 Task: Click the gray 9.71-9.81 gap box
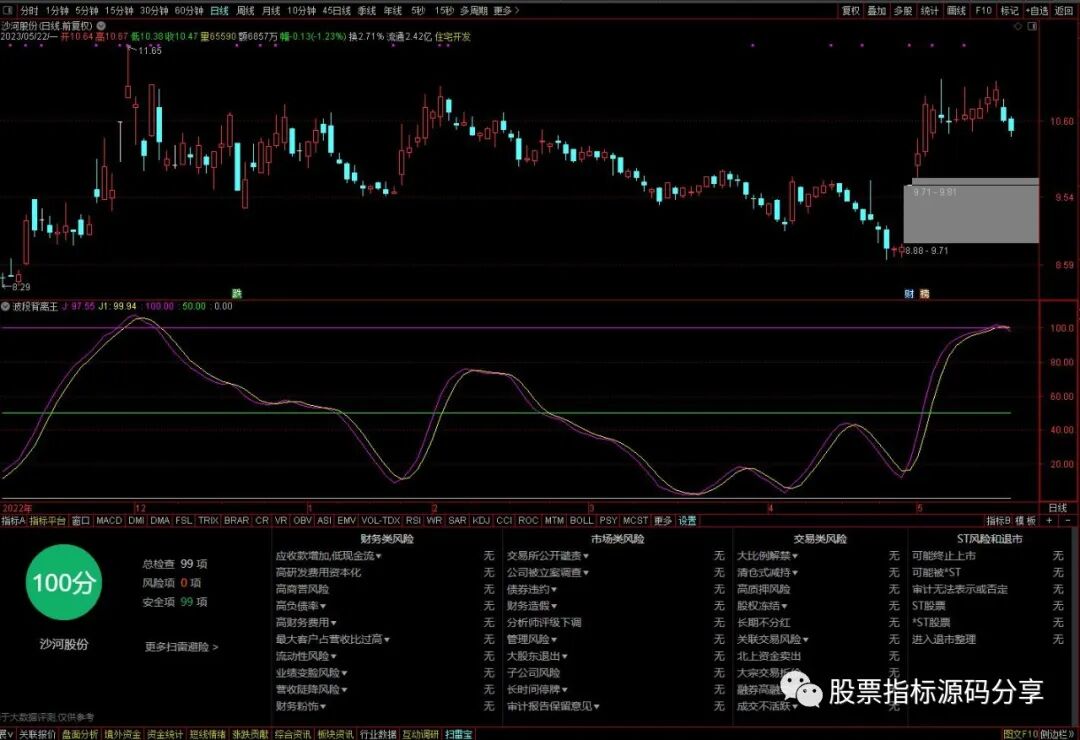tap(971, 211)
